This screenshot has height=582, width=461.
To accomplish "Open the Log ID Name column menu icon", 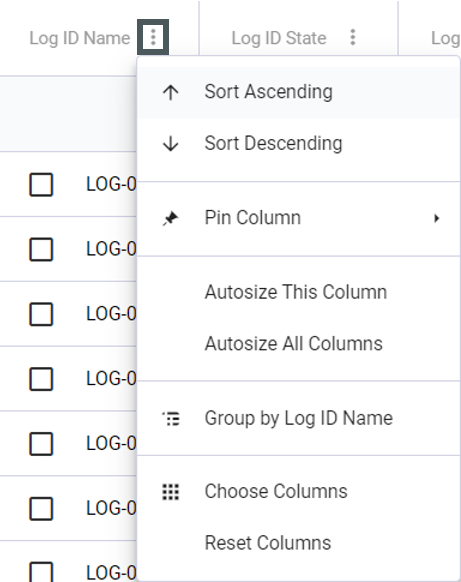I will [x=153, y=37].
